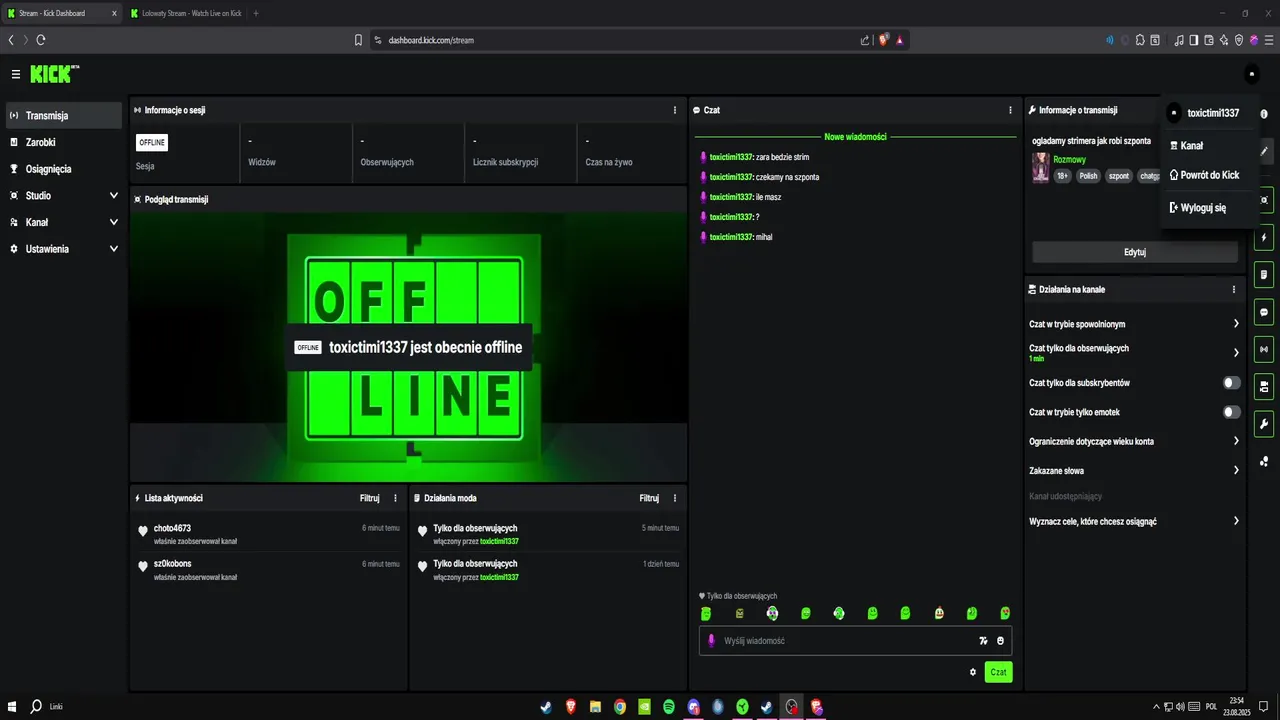The image size is (1280, 720).
Task: Open Działania na kanale three-dot menu
Action: pyautogui.click(x=1234, y=289)
